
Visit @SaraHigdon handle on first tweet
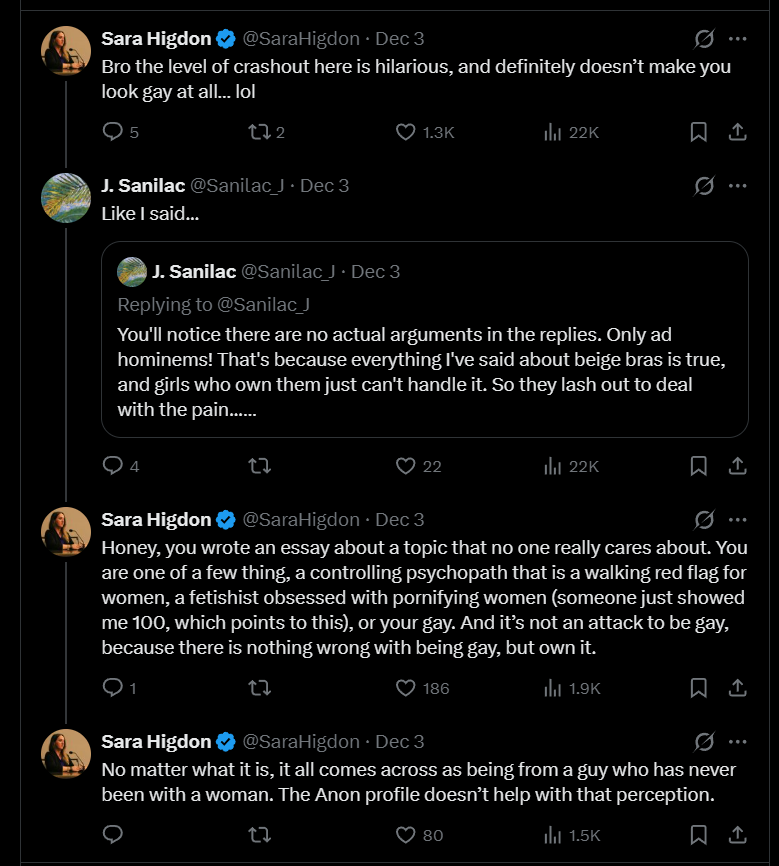(x=301, y=39)
